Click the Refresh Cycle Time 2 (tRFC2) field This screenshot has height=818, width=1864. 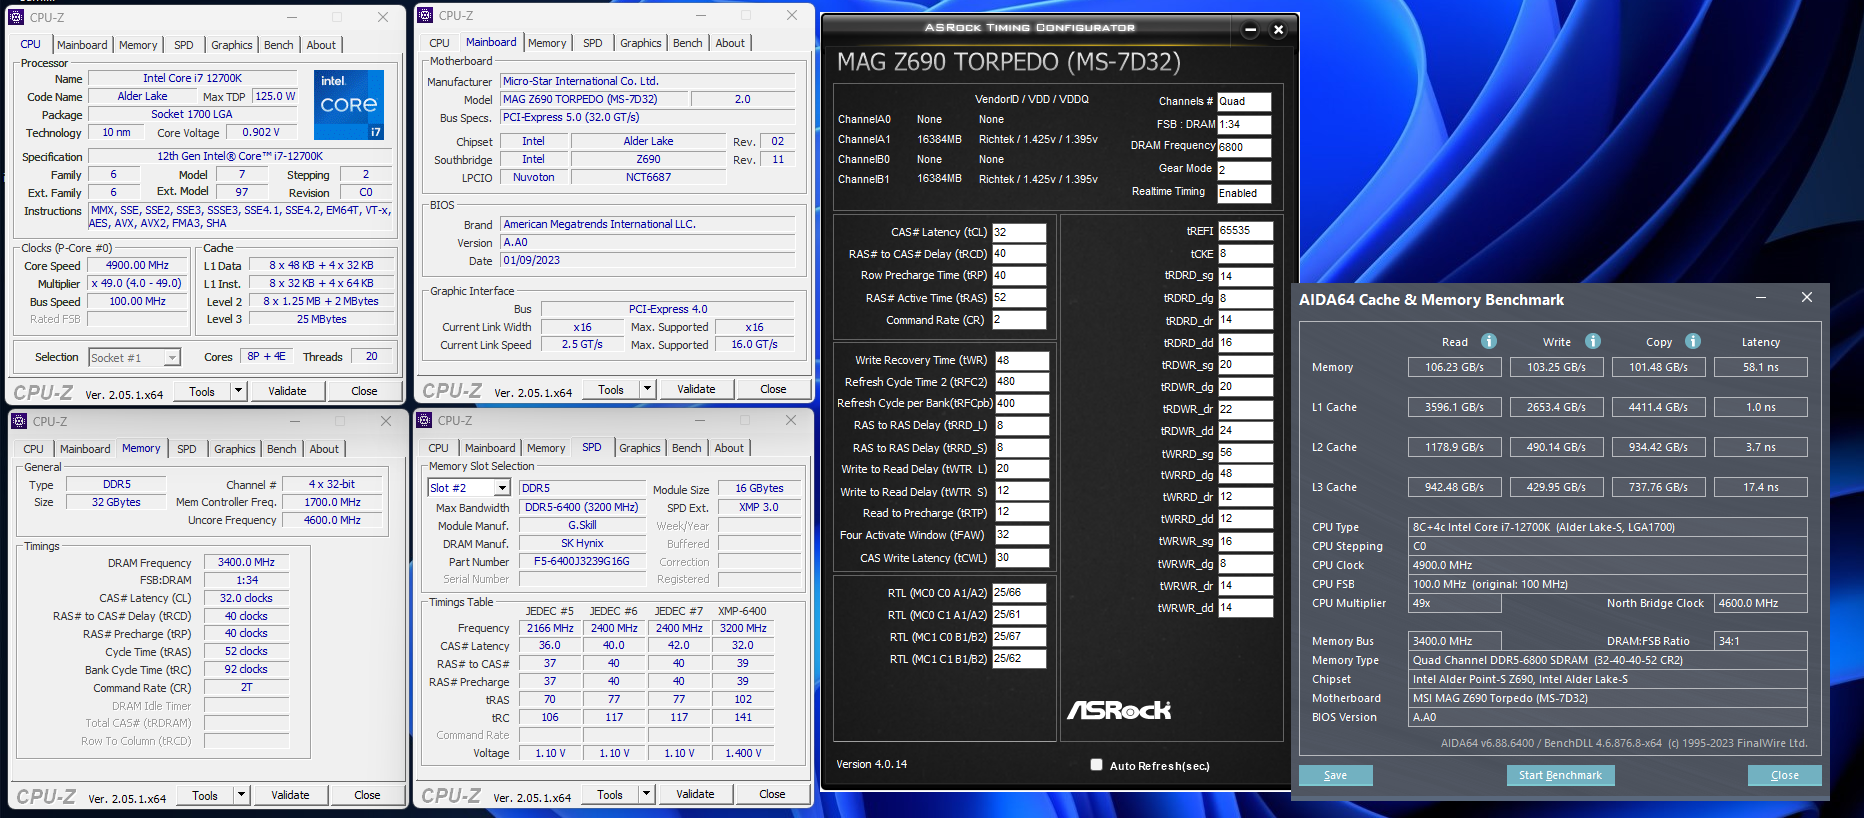point(1022,382)
